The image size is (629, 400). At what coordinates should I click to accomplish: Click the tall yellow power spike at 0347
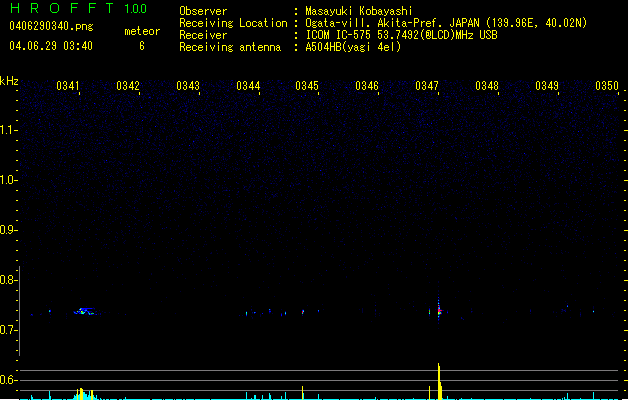440,381
